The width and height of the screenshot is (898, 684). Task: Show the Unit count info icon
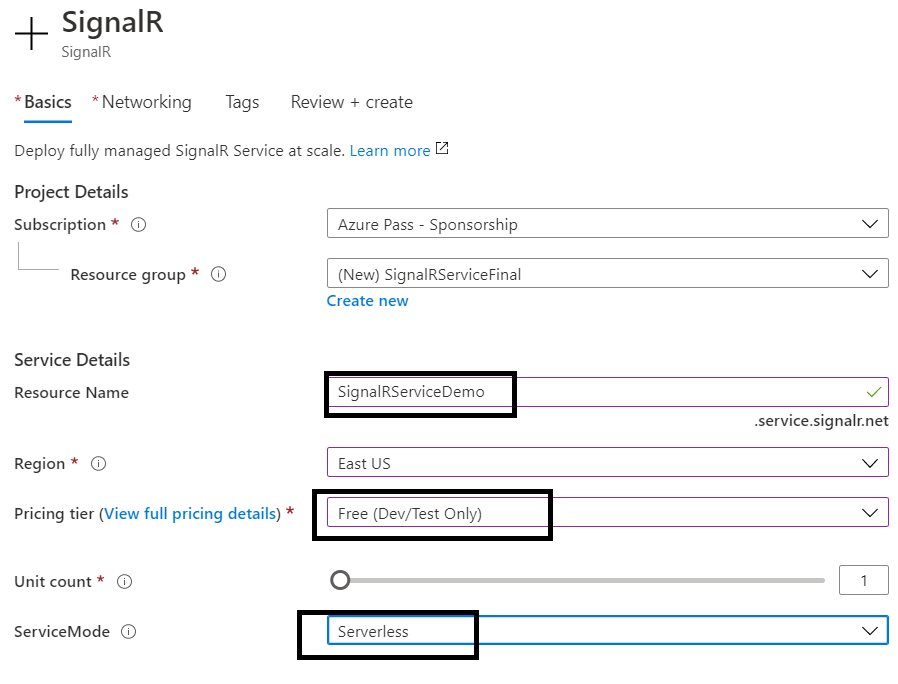124,581
